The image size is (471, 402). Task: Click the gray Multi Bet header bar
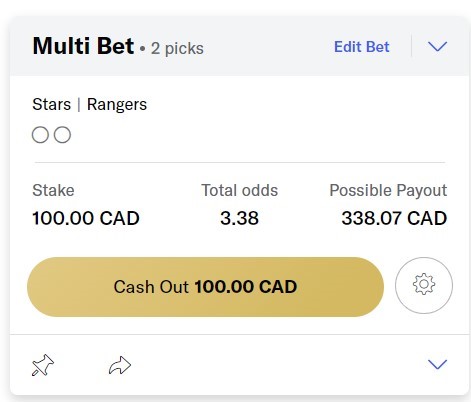pyautogui.click(x=239, y=46)
